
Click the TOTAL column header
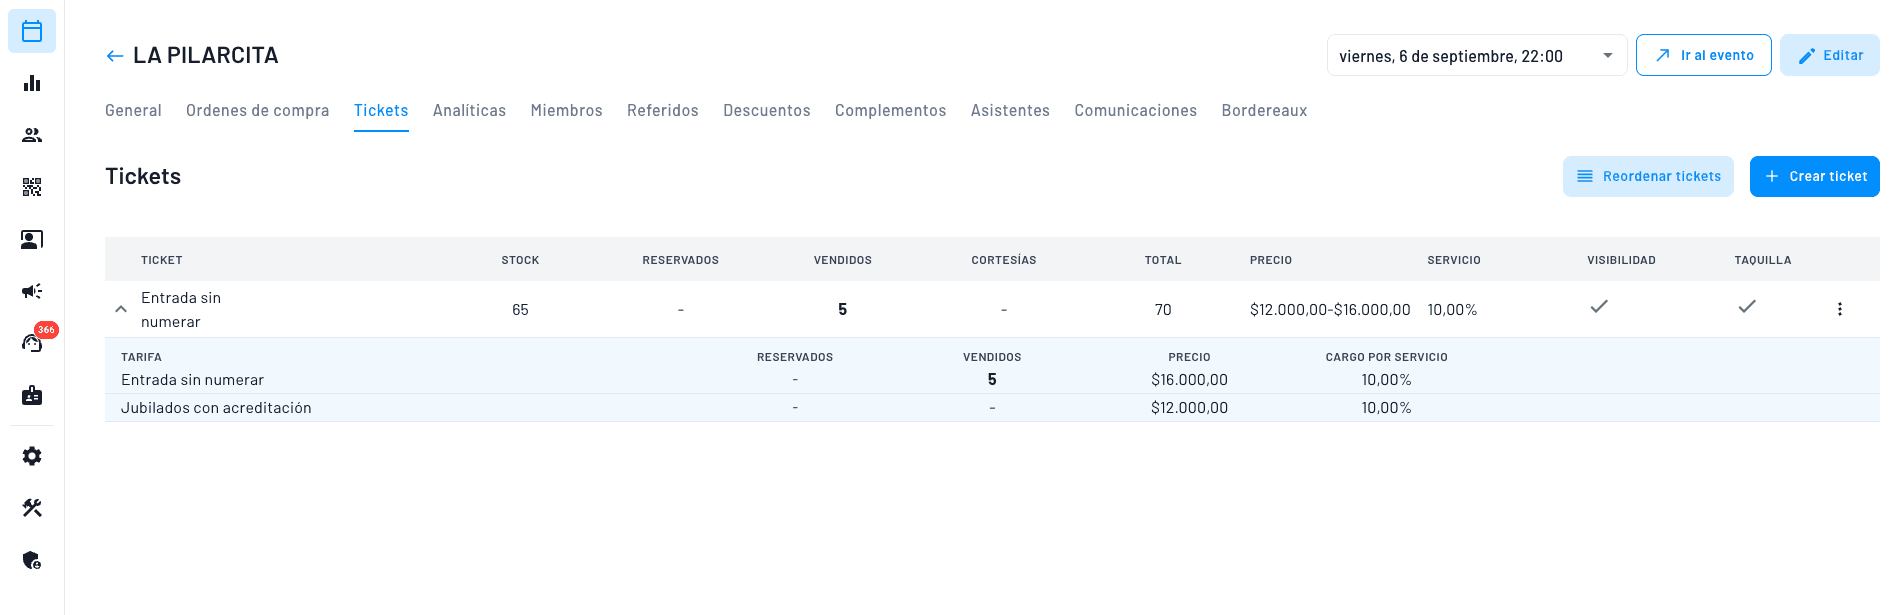(x=1163, y=260)
